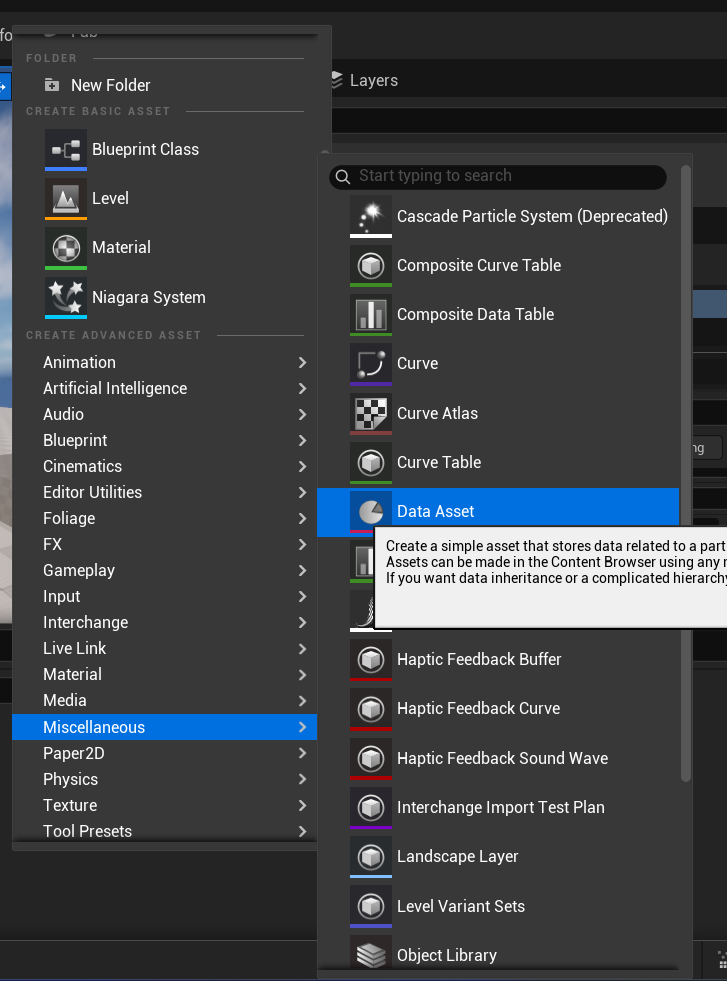Click the Level asset icon

[x=66, y=198]
